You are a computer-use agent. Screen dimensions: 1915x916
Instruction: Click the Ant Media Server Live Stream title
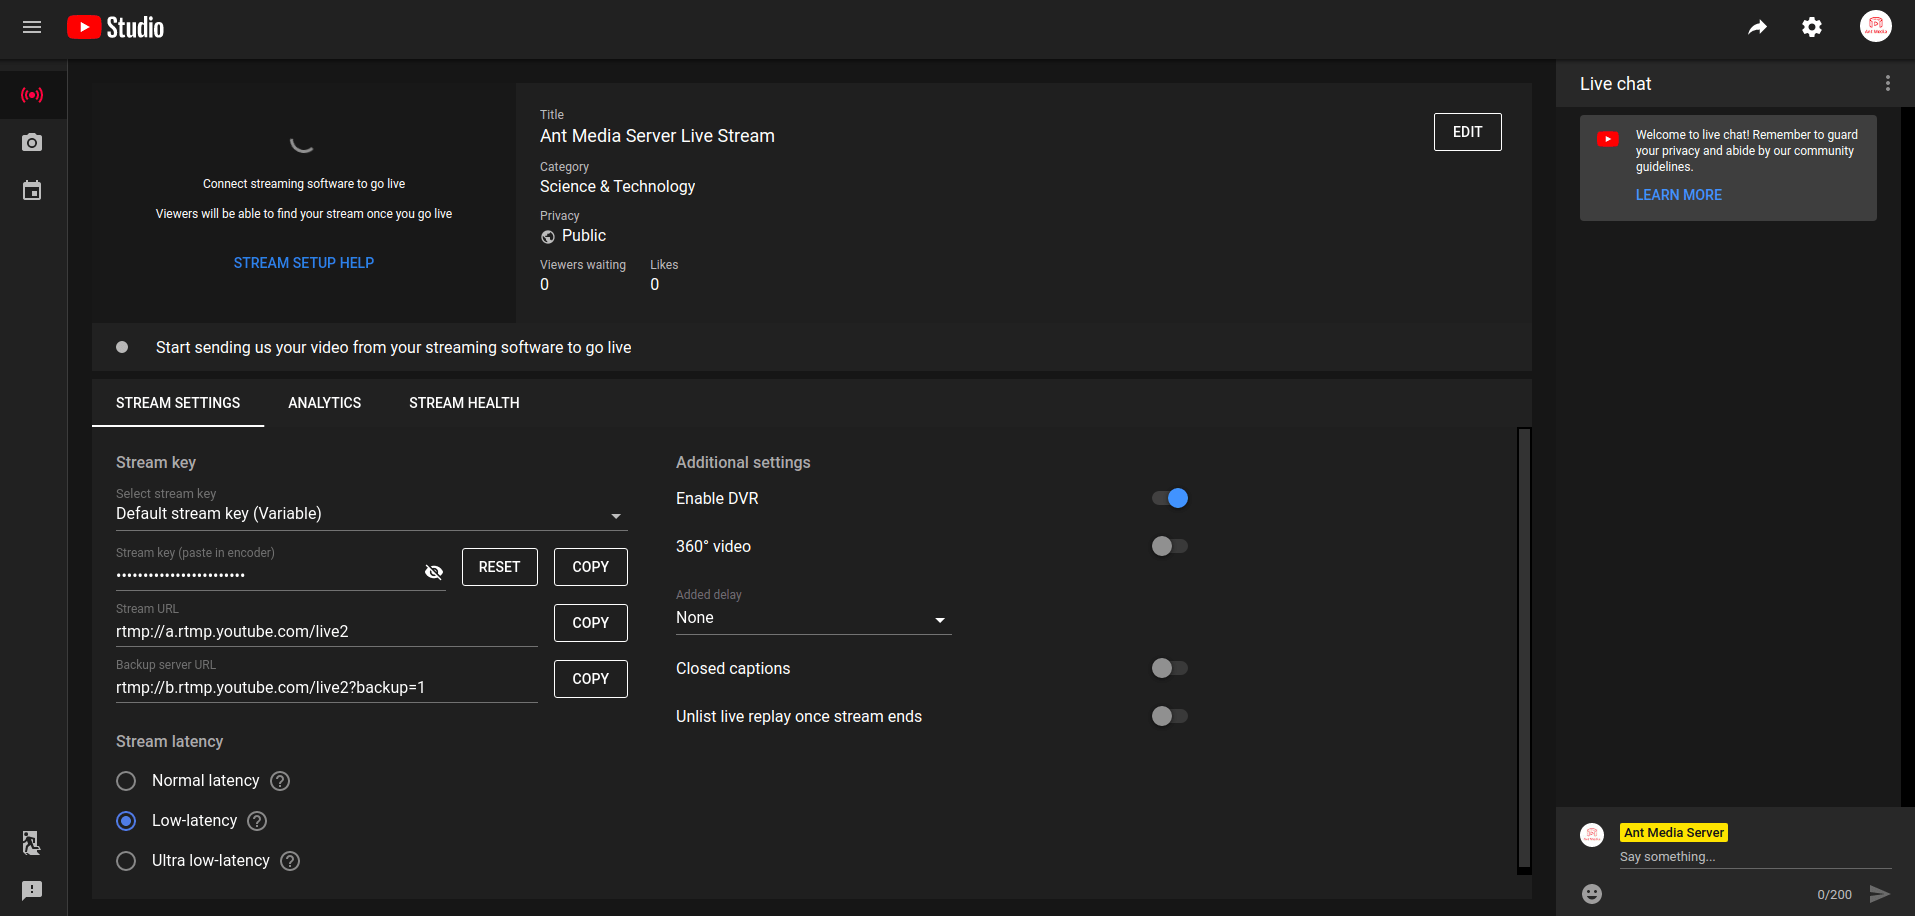click(657, 136)
